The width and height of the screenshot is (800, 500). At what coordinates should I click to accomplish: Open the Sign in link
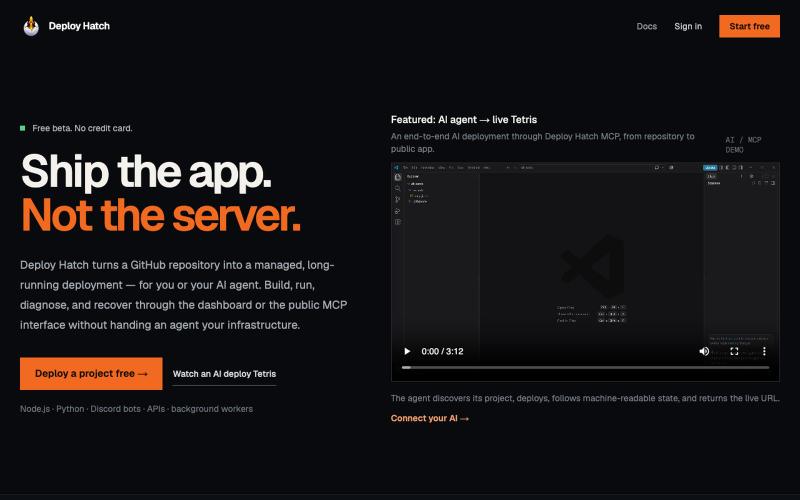pos(688,27)
